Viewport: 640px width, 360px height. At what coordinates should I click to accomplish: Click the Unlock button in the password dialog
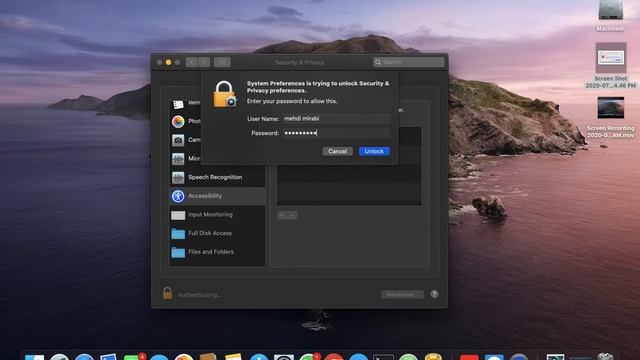(374, 151)
